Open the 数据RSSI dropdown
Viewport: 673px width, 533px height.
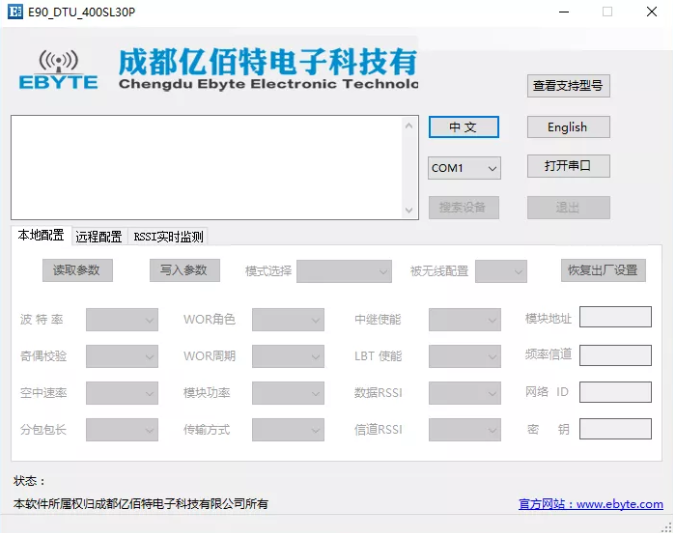[464, 393]
